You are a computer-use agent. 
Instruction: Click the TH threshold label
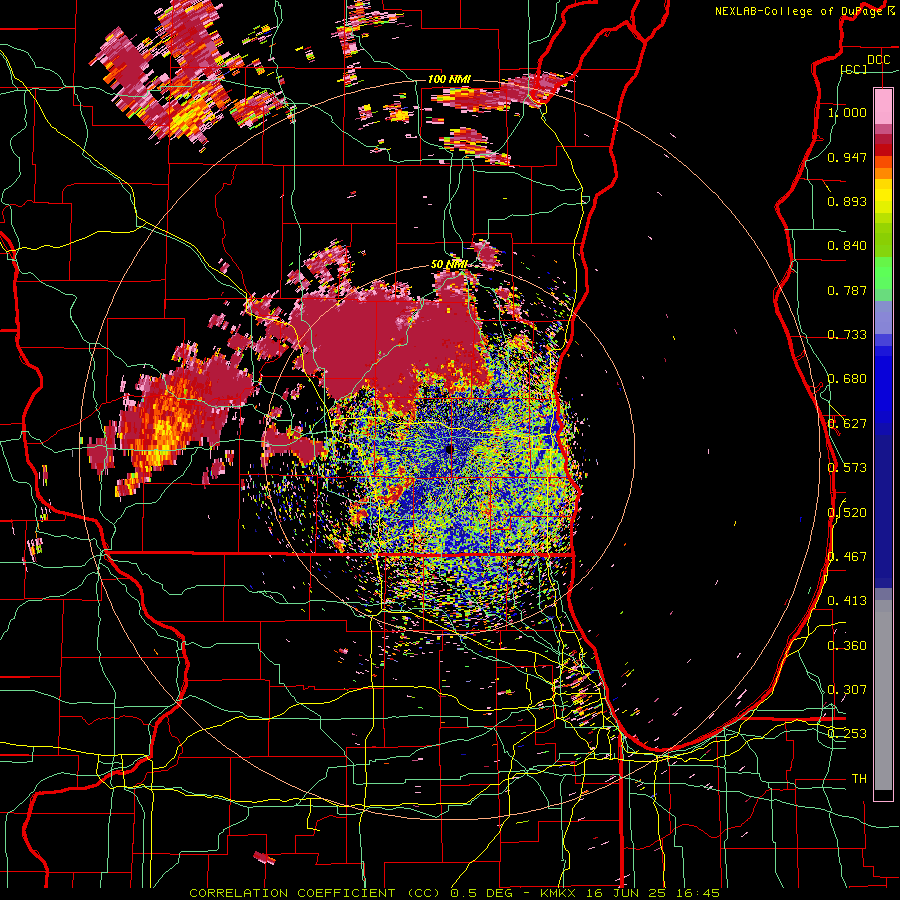click(x=859, y=778)
